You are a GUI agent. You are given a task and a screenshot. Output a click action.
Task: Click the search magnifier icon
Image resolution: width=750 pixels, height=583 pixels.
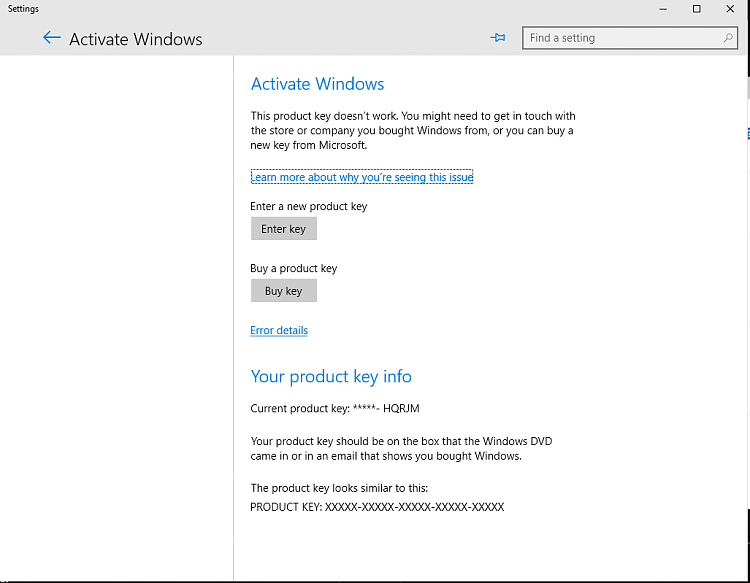[728, 38]
